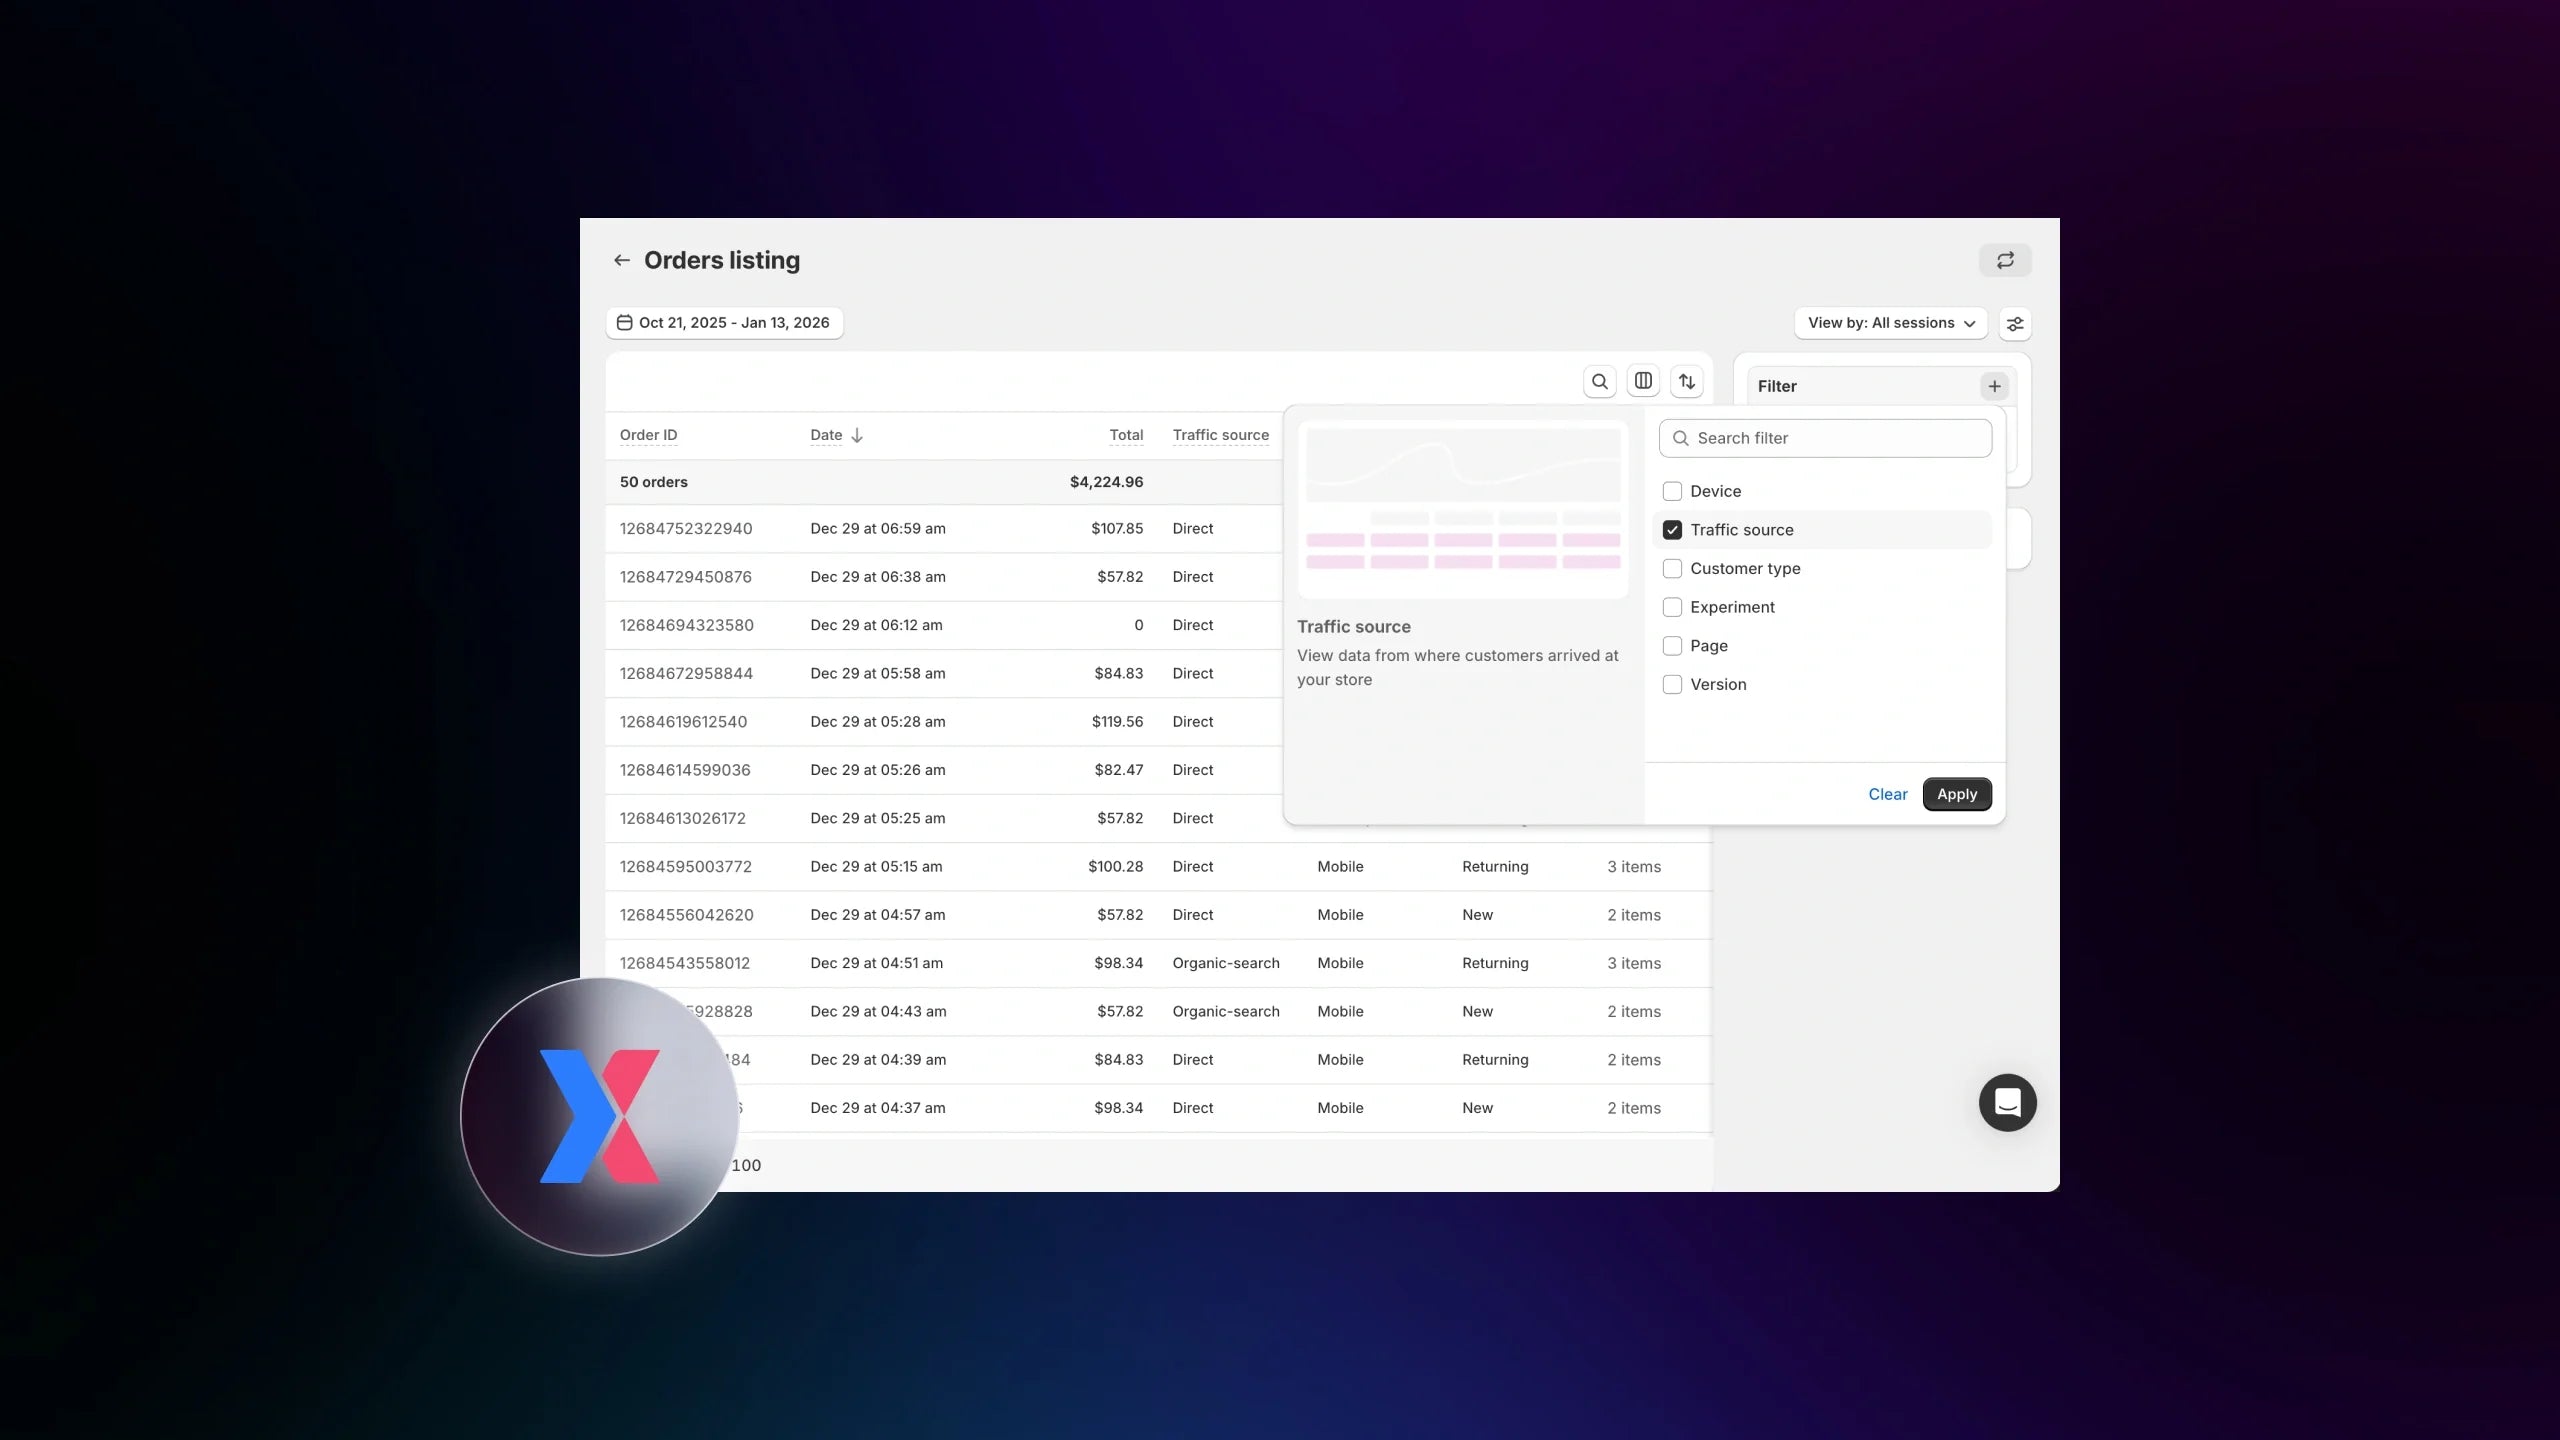Open the View by: All sessions dropdown
Image resolution: width=2560 pixels, height=1440 pixels.
1890,323
